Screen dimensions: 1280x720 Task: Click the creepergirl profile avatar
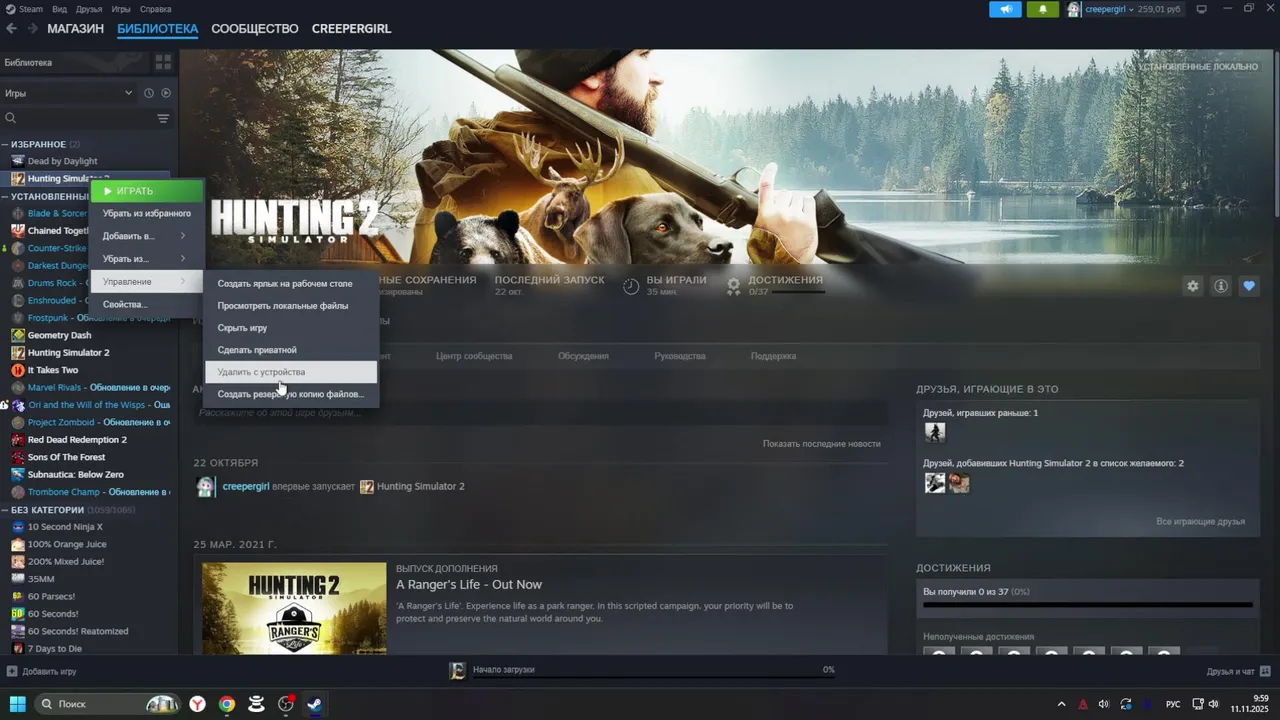(x=1074, y=9)
